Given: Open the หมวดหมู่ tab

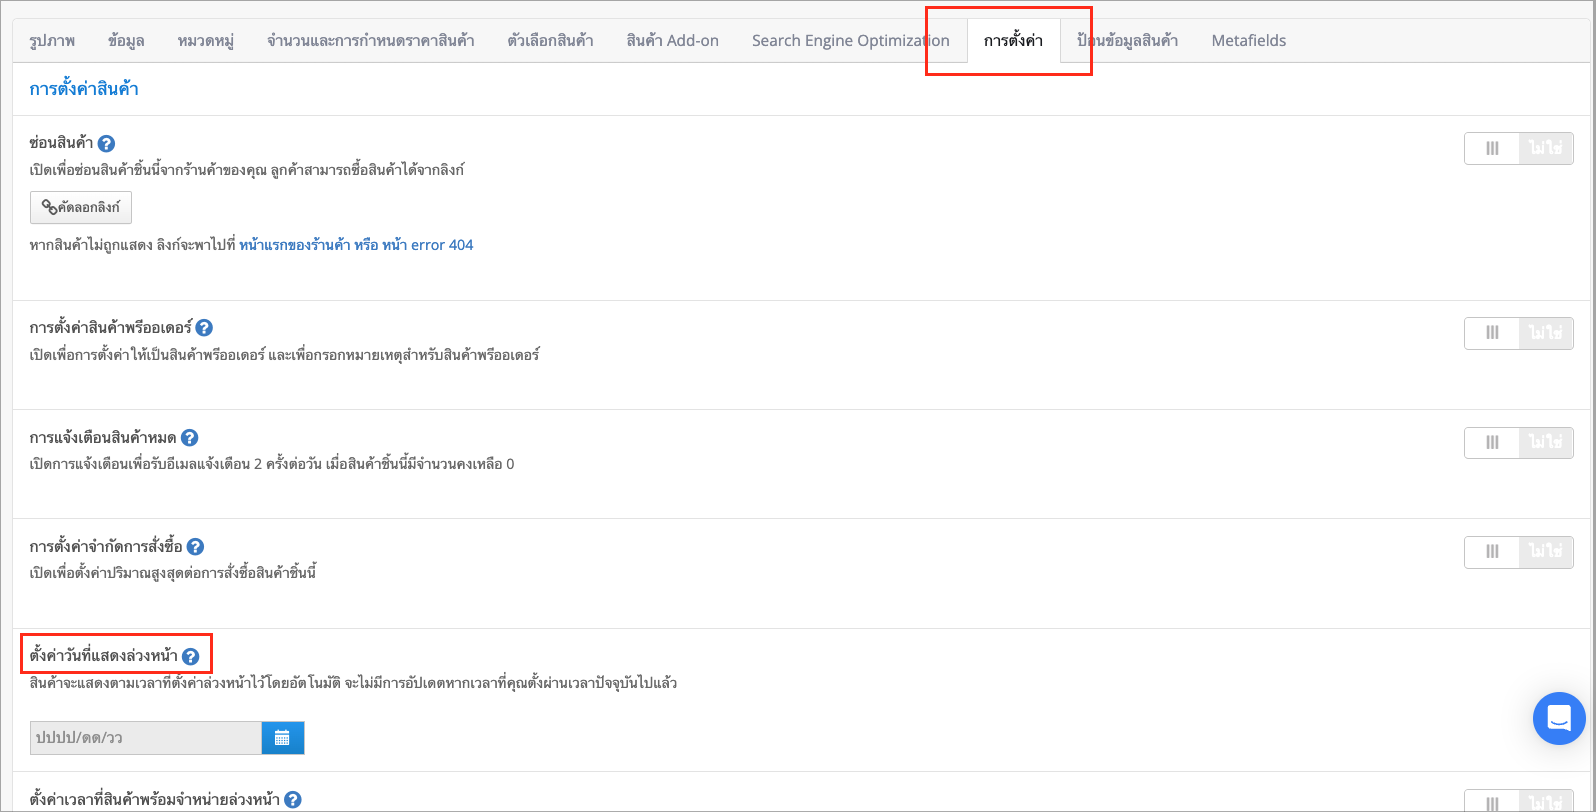Looking at the screenshot, I should 206,41.
